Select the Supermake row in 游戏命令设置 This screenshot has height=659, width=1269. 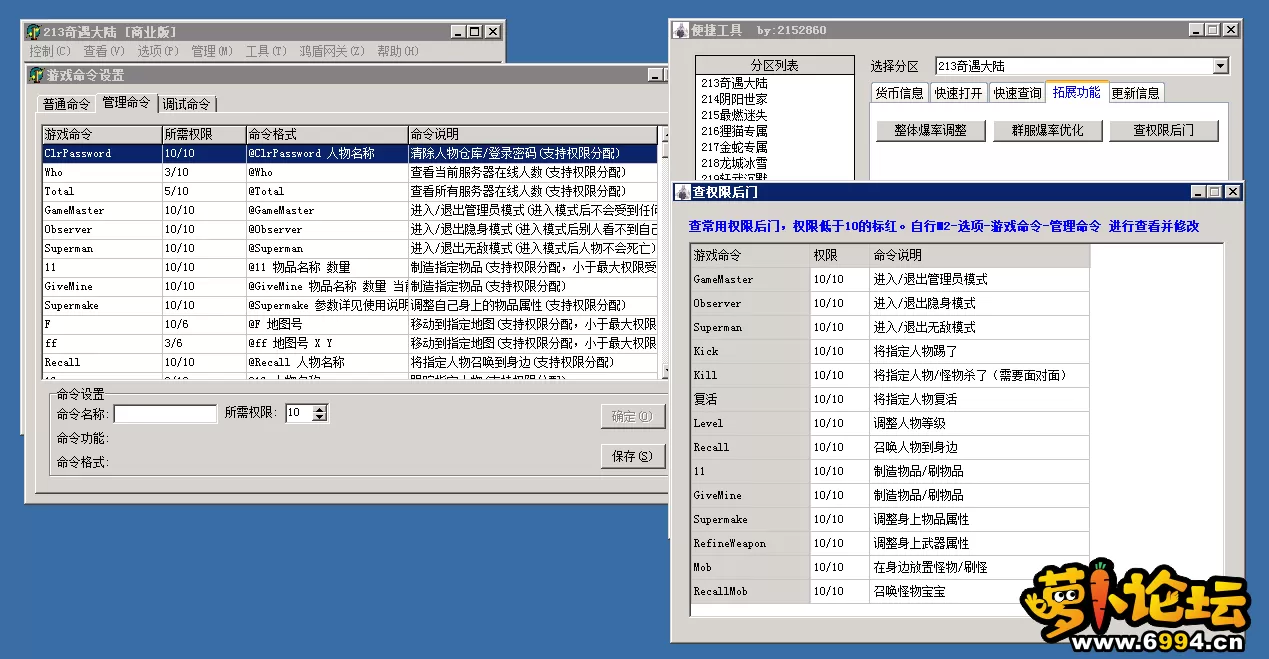[350, 305]
